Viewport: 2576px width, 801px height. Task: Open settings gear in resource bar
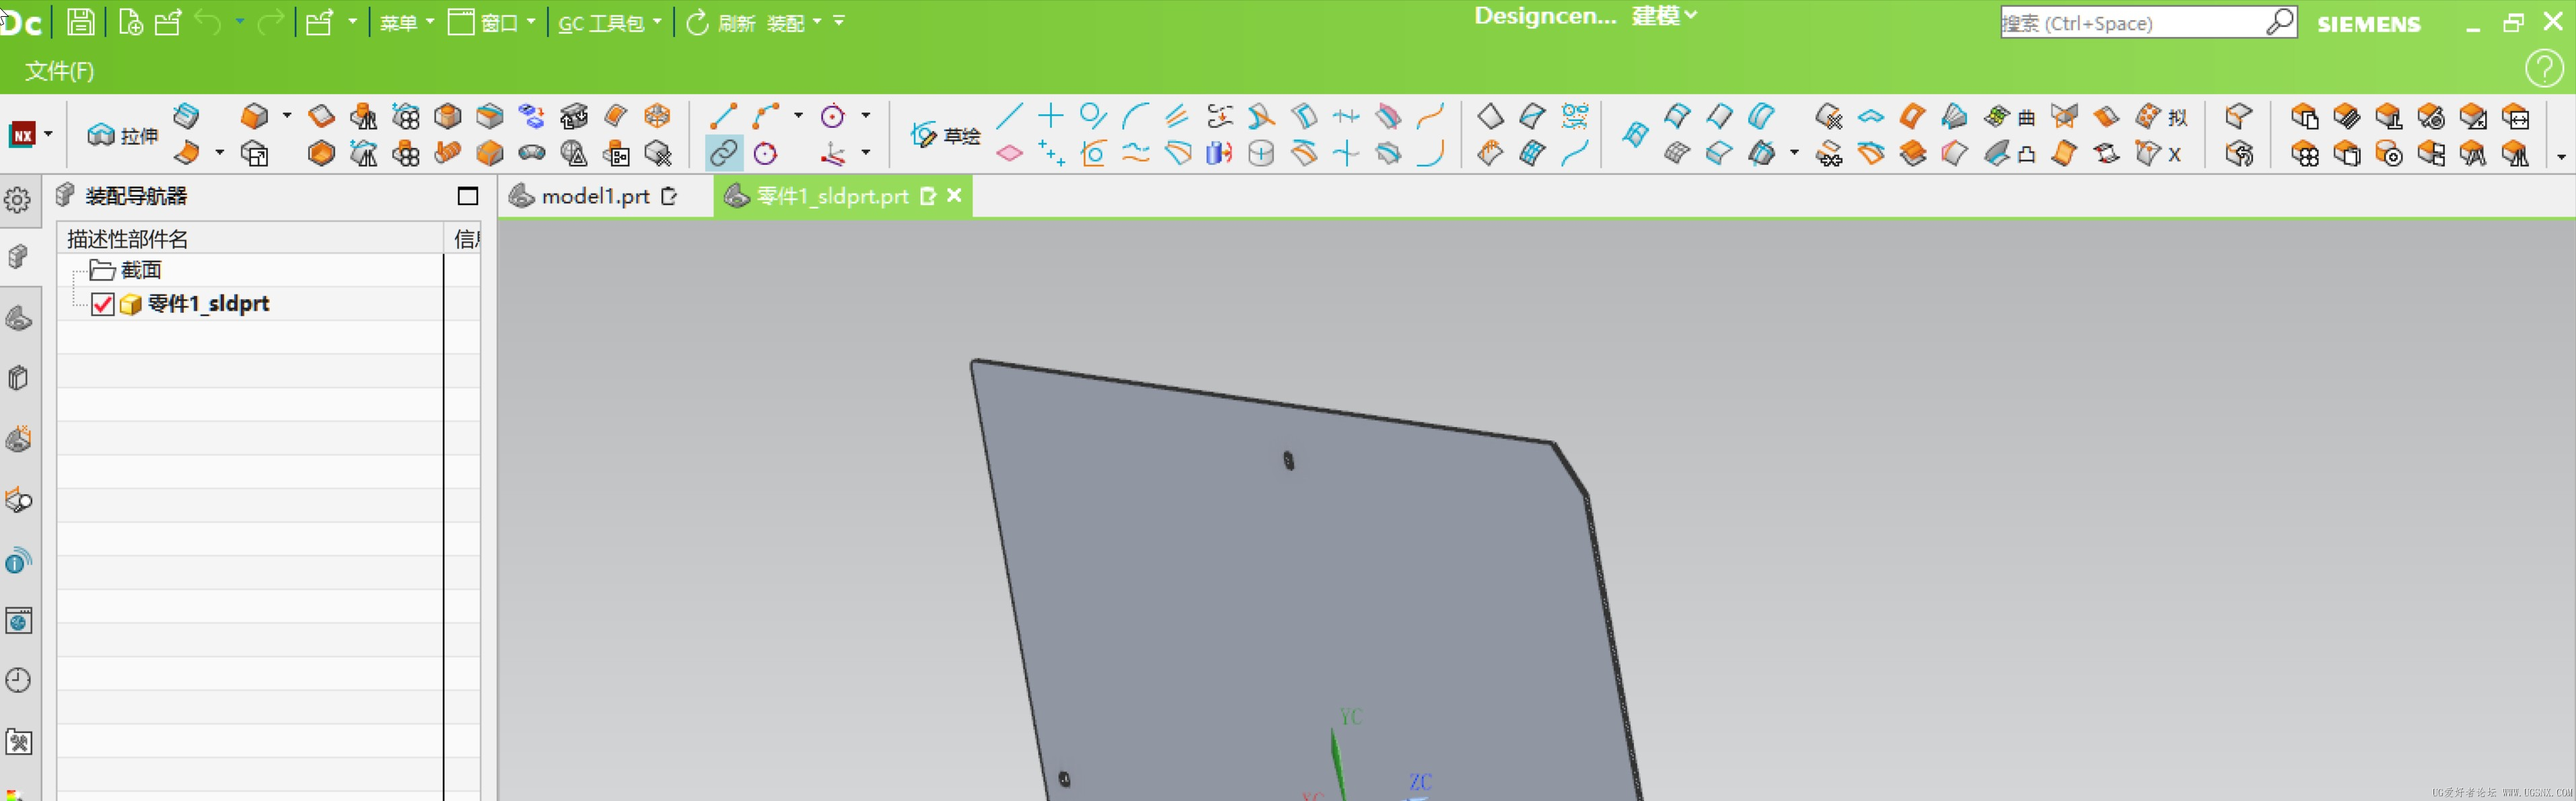click(18, 200)
